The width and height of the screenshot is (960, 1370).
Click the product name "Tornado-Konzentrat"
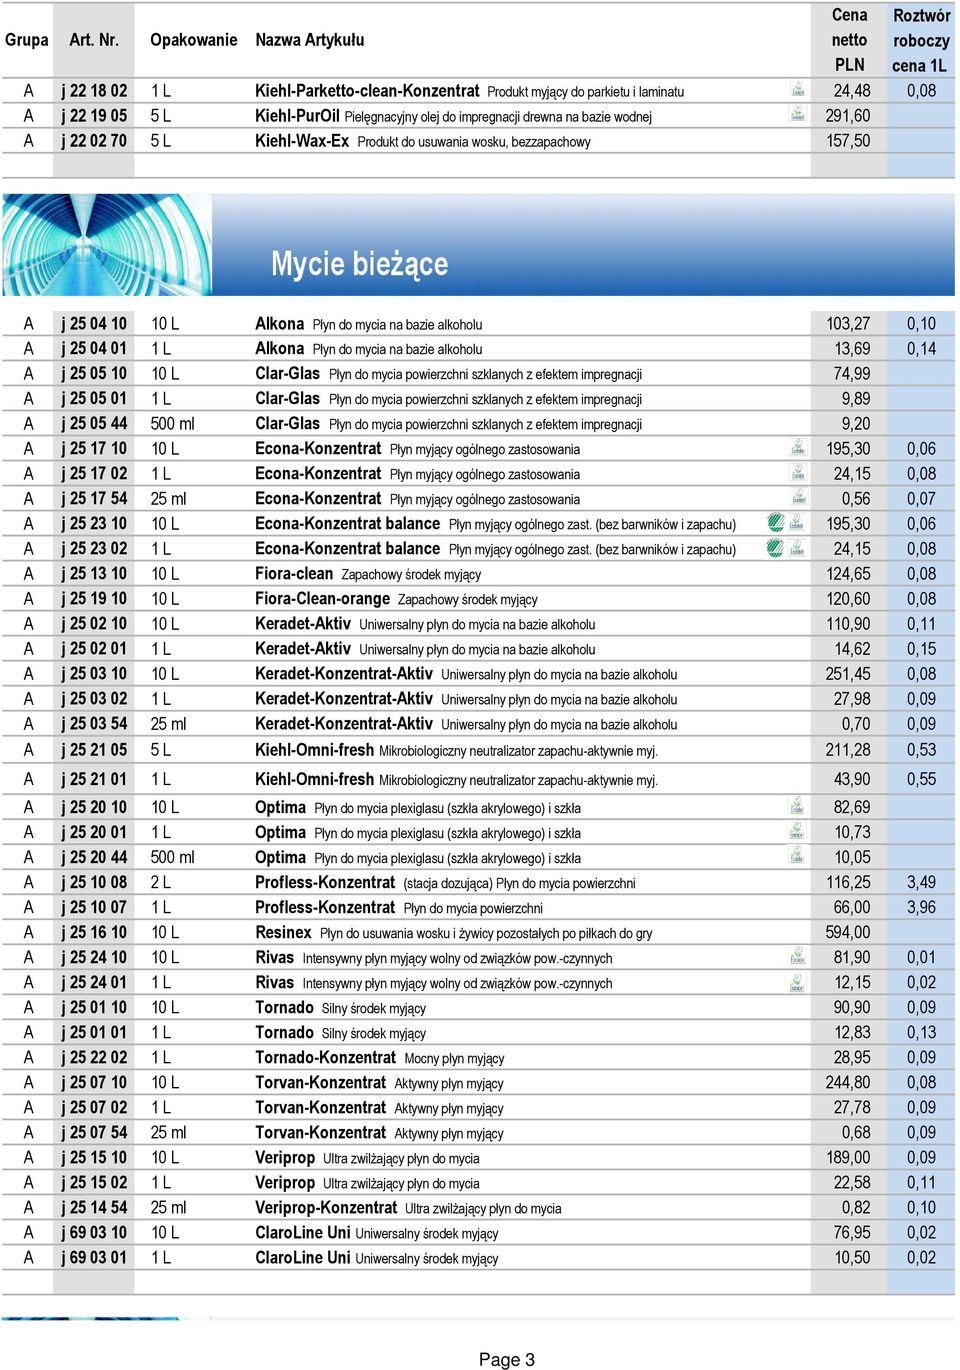(325, 1057)
